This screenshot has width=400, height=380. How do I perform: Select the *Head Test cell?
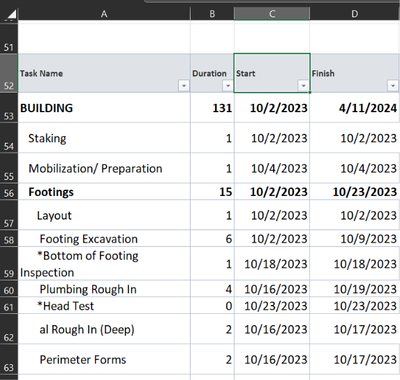click(x=104, y=305)
